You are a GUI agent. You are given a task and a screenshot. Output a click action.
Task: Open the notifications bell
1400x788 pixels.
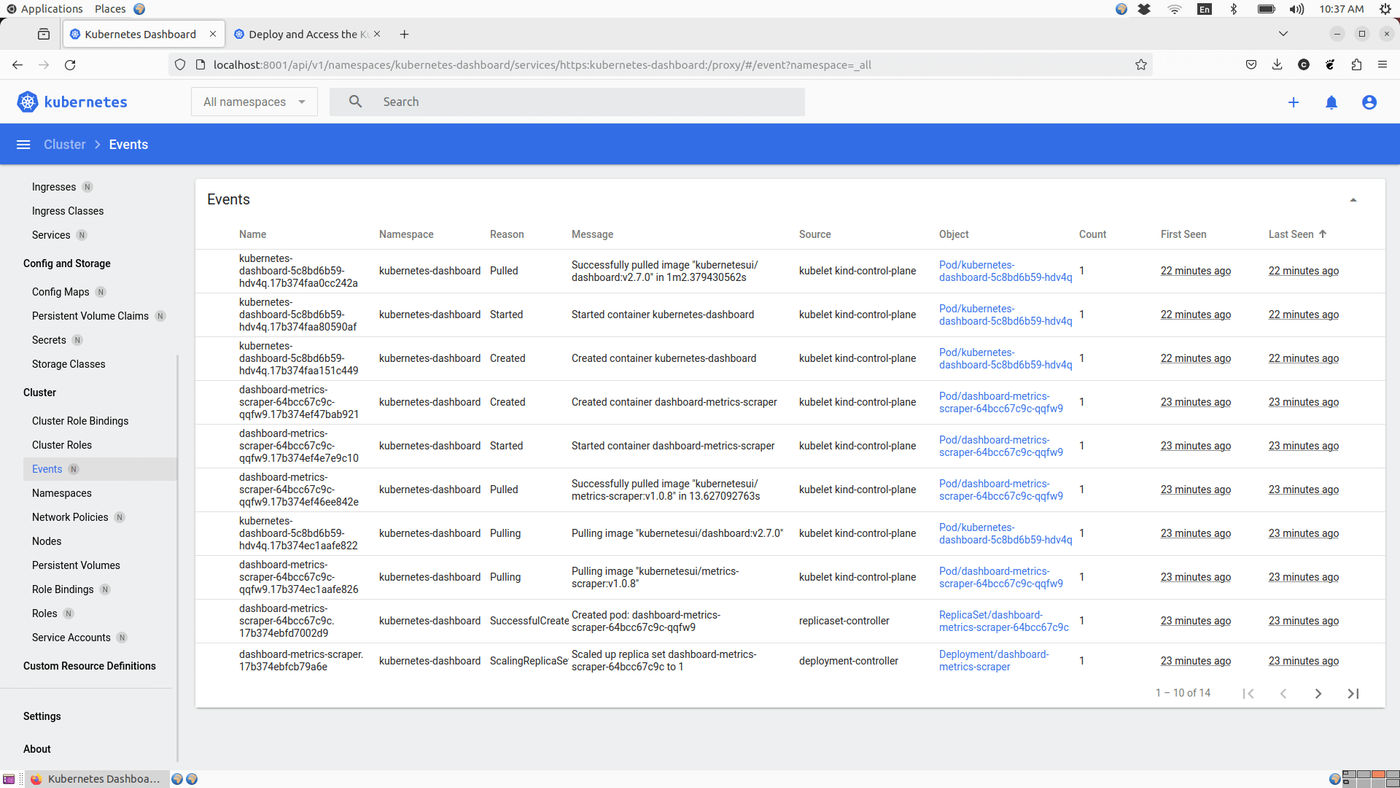[x=1331, y=102]
